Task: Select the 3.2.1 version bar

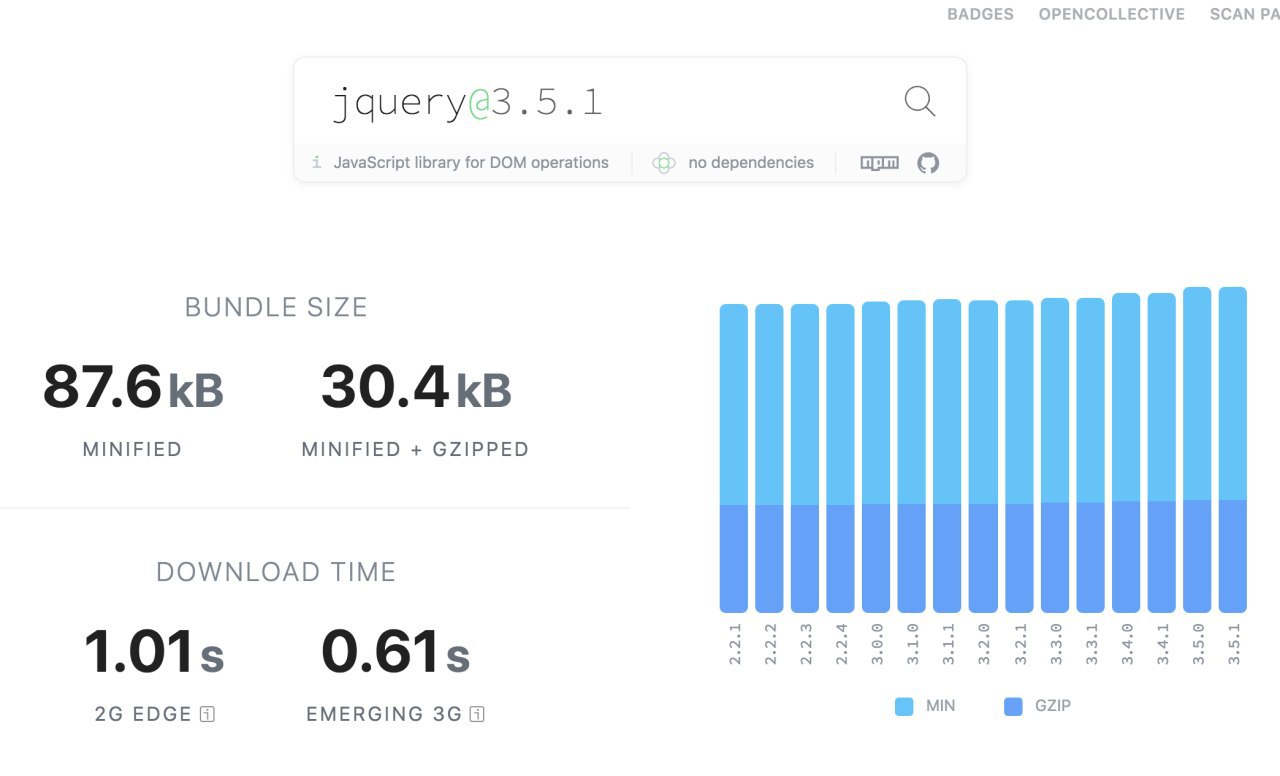Action: 1019,456
